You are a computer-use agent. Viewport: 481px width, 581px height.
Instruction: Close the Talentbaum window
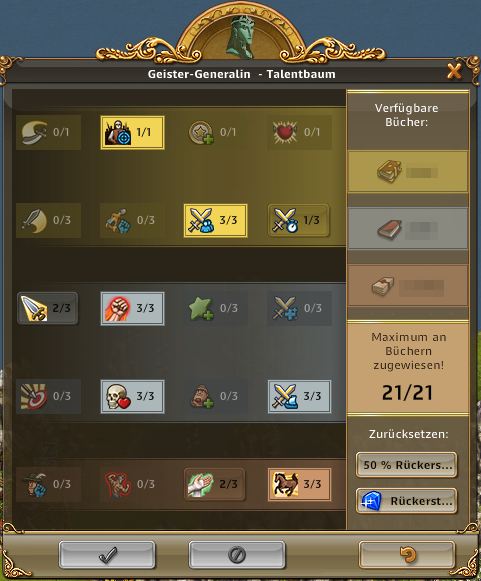click(x=454, y=71)
